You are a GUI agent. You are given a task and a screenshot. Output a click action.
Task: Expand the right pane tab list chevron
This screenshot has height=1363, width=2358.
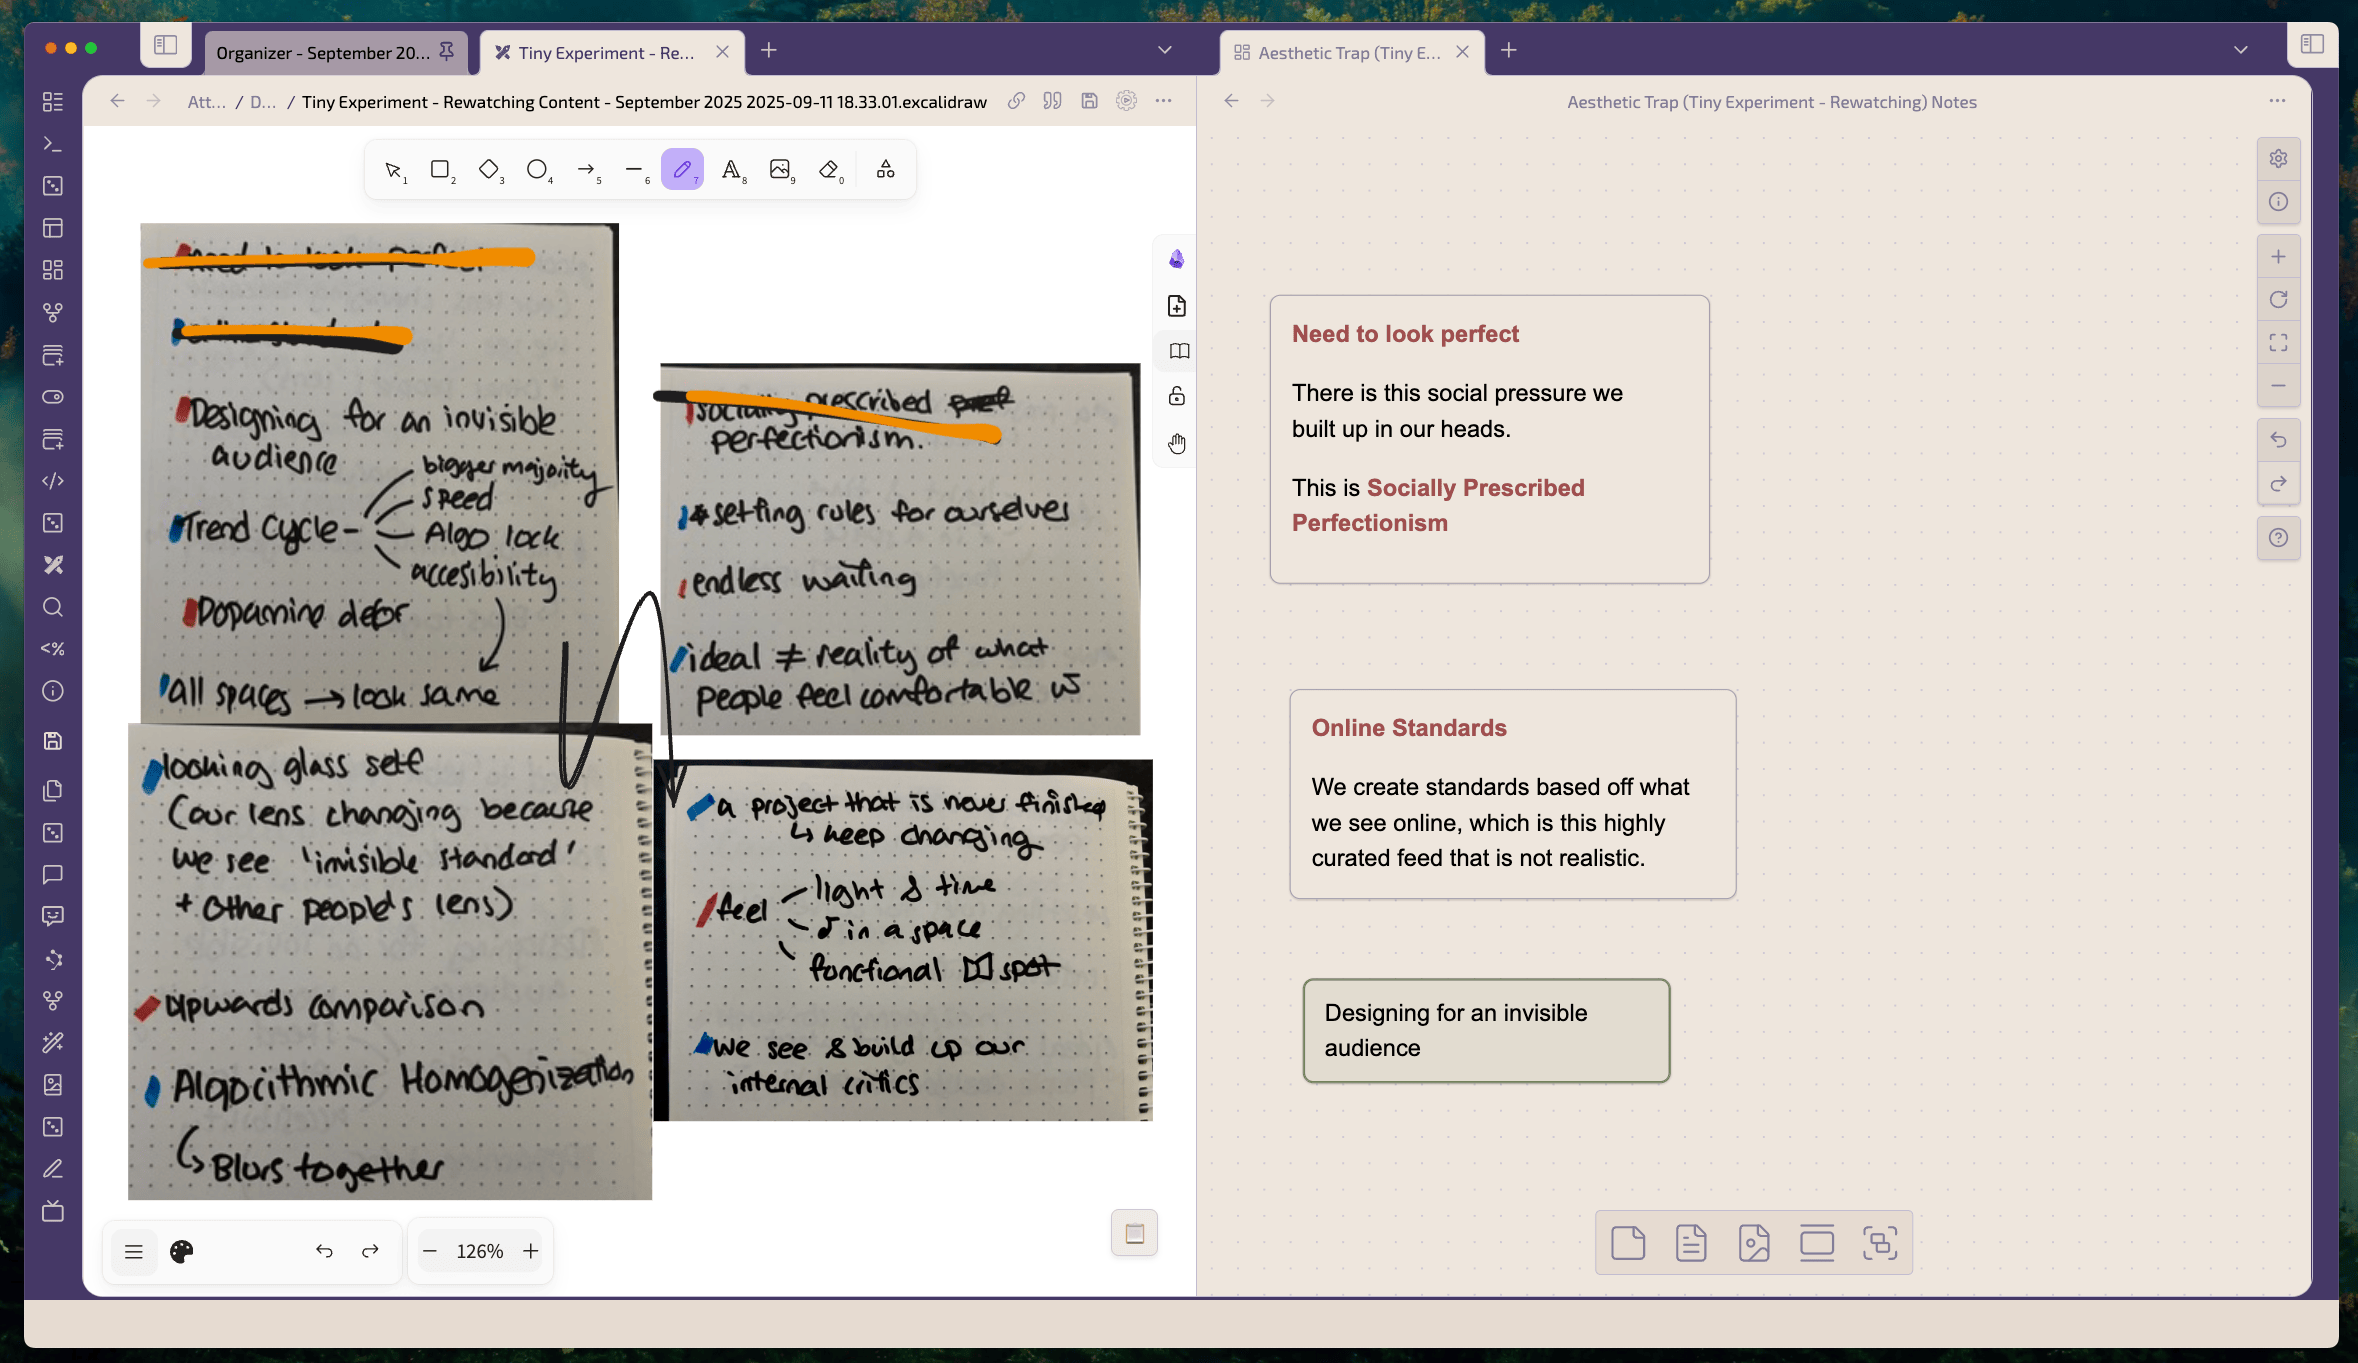pyautogui.click(x=2240, y=50)
